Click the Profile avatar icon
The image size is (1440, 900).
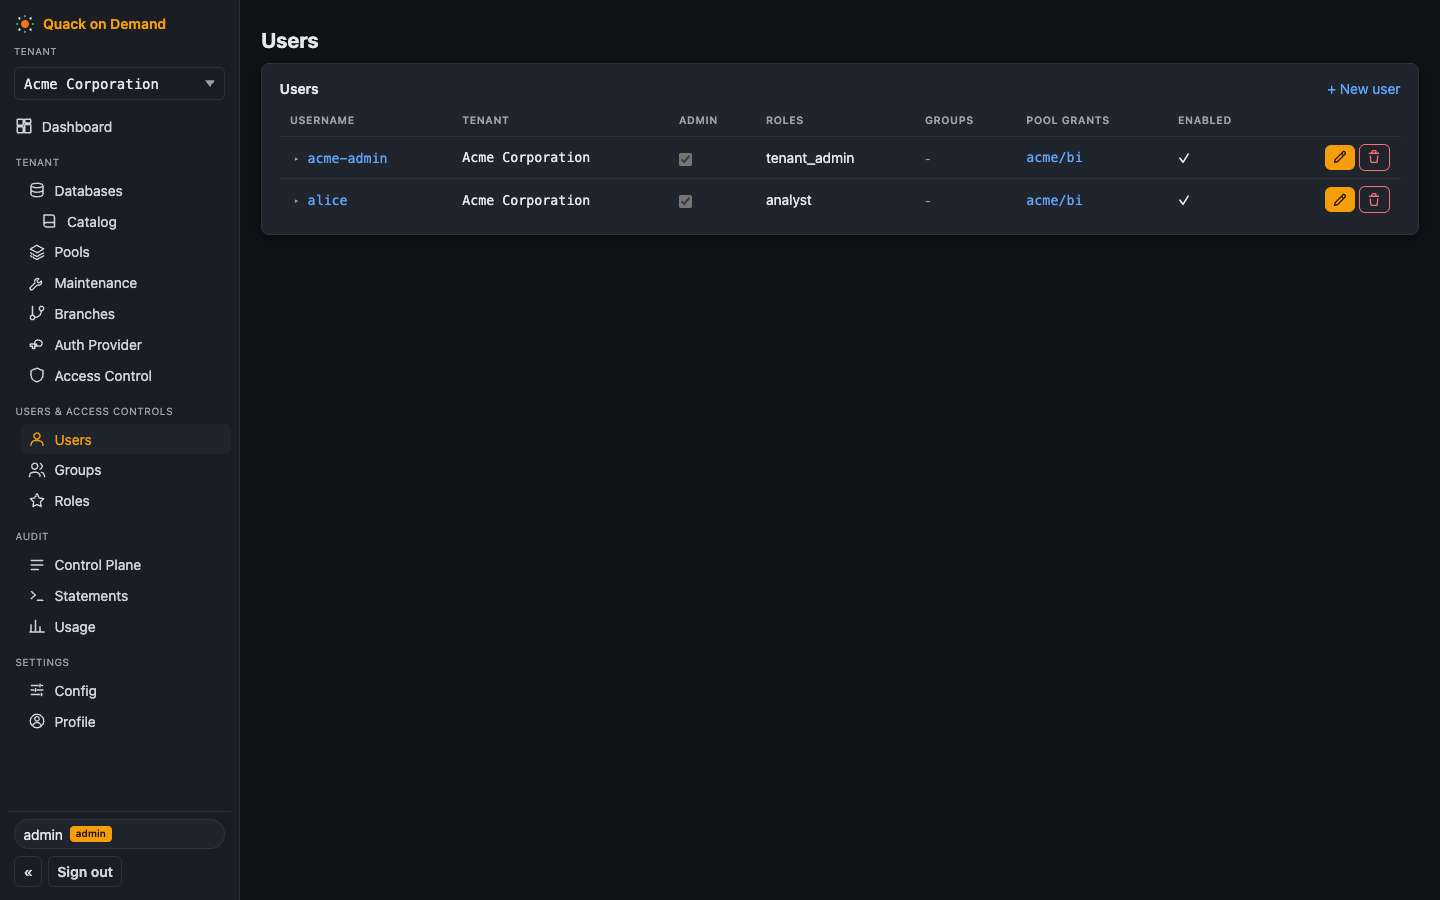tap(37, 721)
